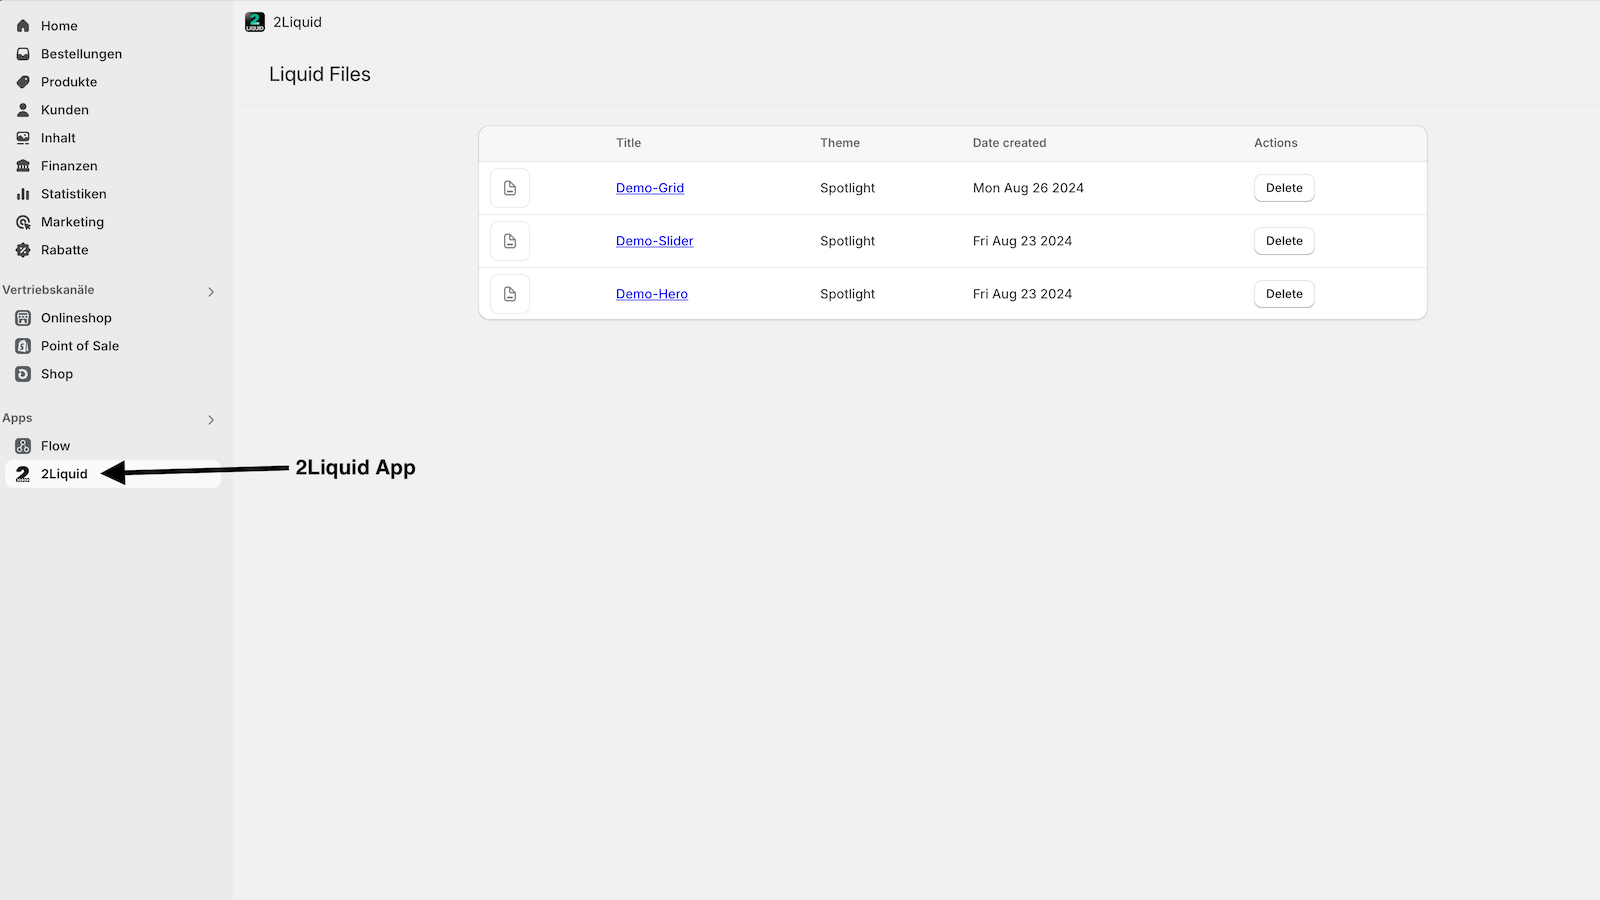Expand the Vertriebskanäle section

pyautogui.click(x=211, y=290)
